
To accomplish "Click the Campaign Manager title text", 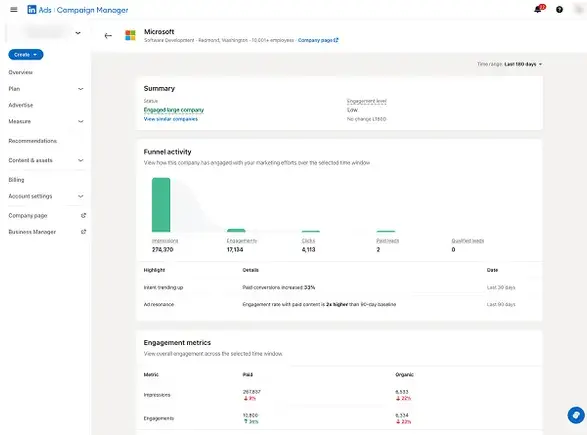I will point(92,10).
